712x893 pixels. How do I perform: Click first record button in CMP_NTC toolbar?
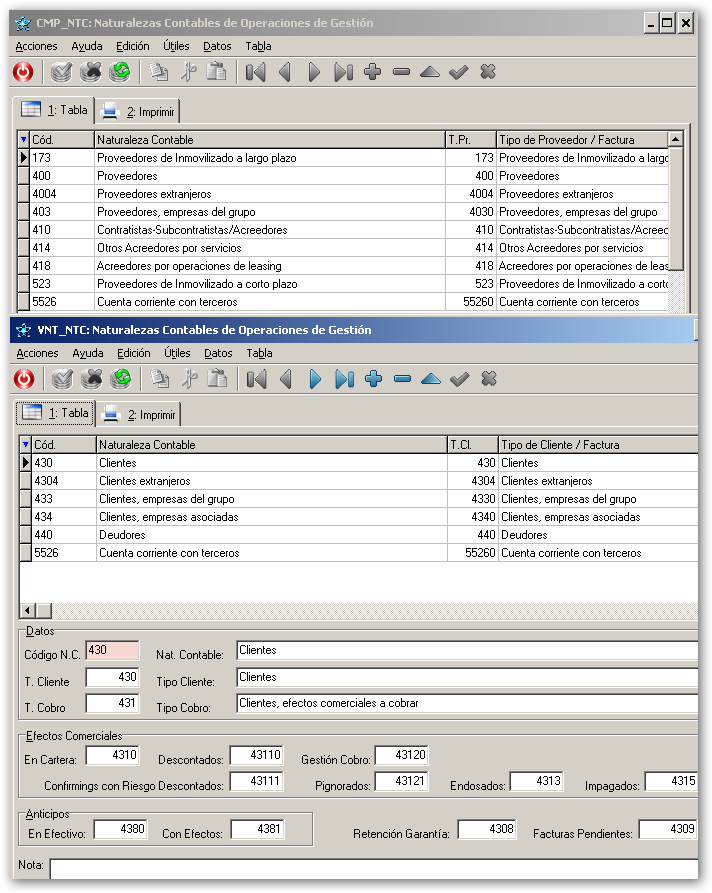[256, 72]
